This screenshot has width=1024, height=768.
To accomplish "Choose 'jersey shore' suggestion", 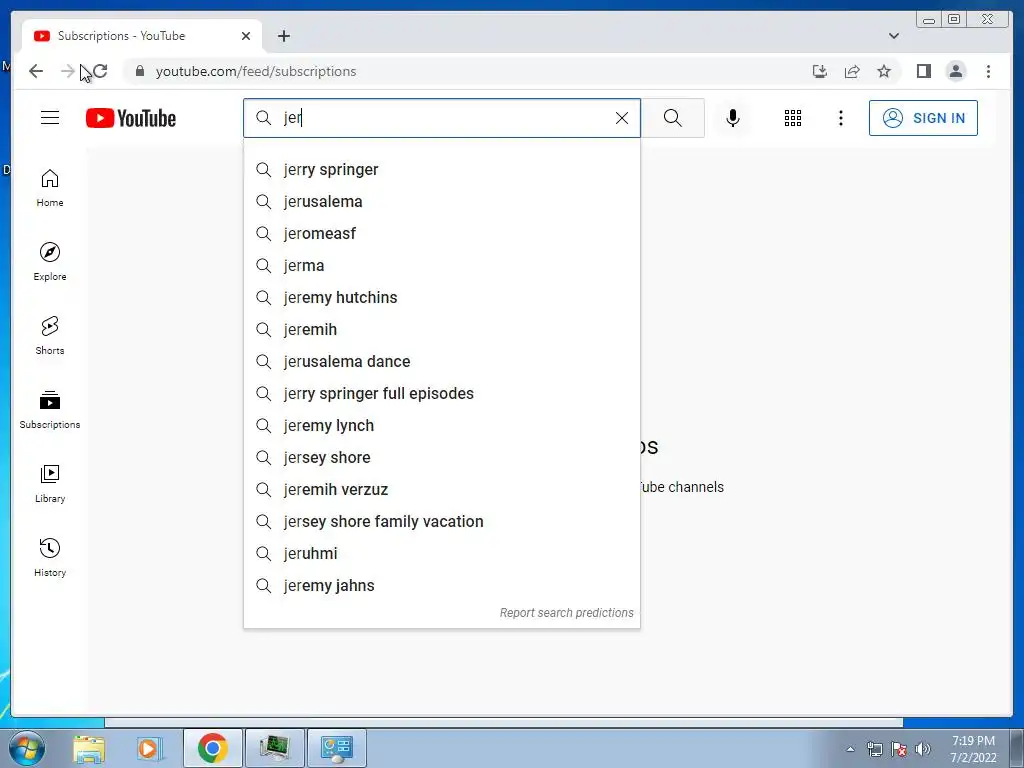I will [441, 458].
